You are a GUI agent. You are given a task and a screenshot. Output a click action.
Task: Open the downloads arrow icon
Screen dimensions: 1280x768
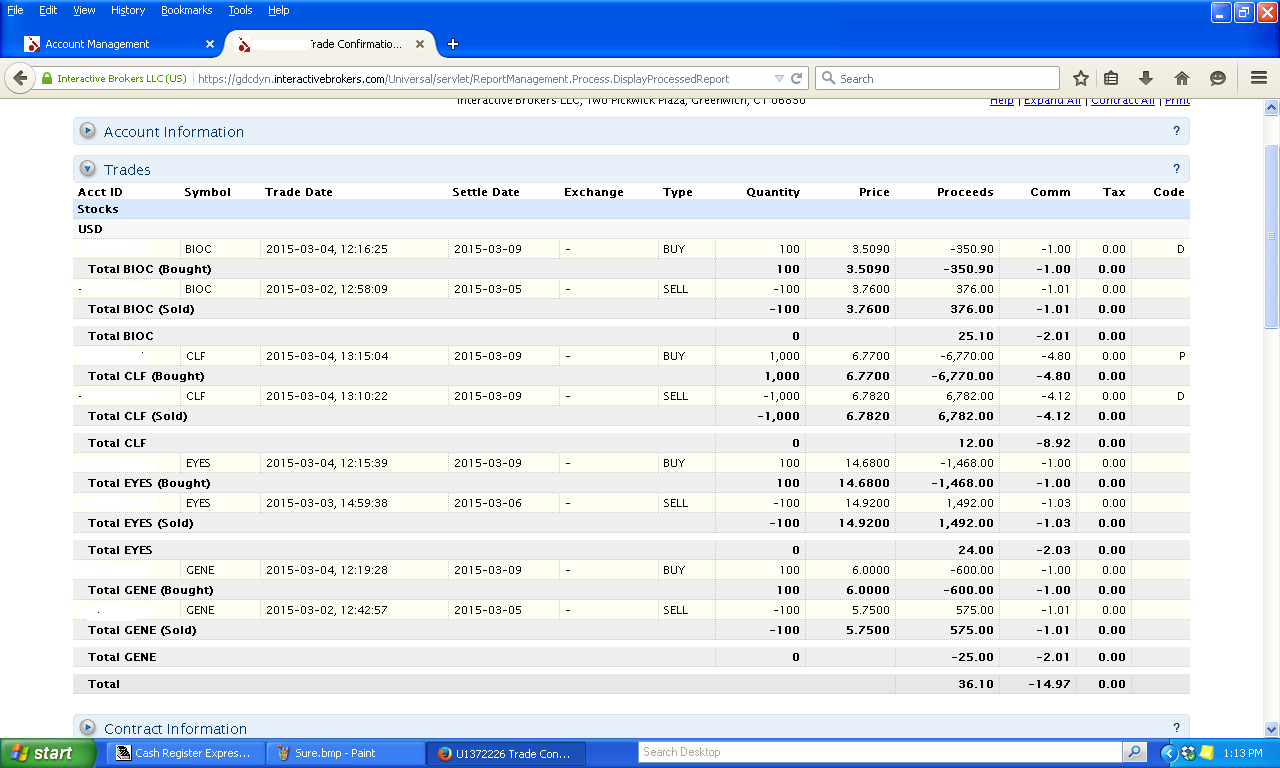[1146, 78]
